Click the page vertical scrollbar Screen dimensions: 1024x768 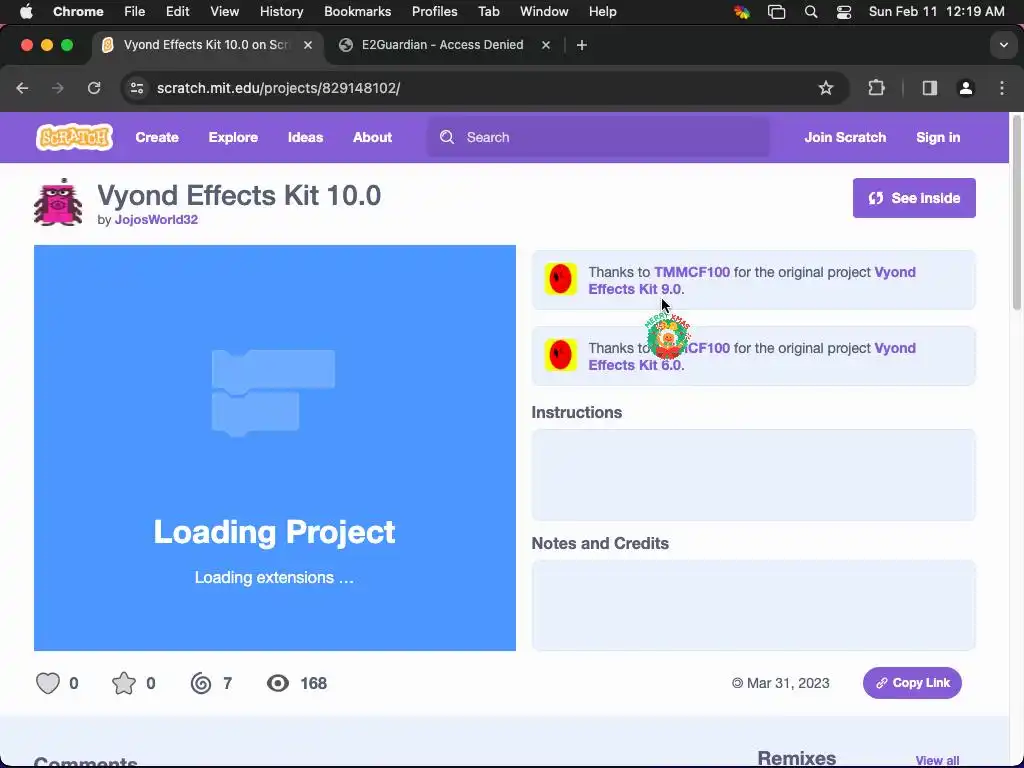coord(1016,212)
